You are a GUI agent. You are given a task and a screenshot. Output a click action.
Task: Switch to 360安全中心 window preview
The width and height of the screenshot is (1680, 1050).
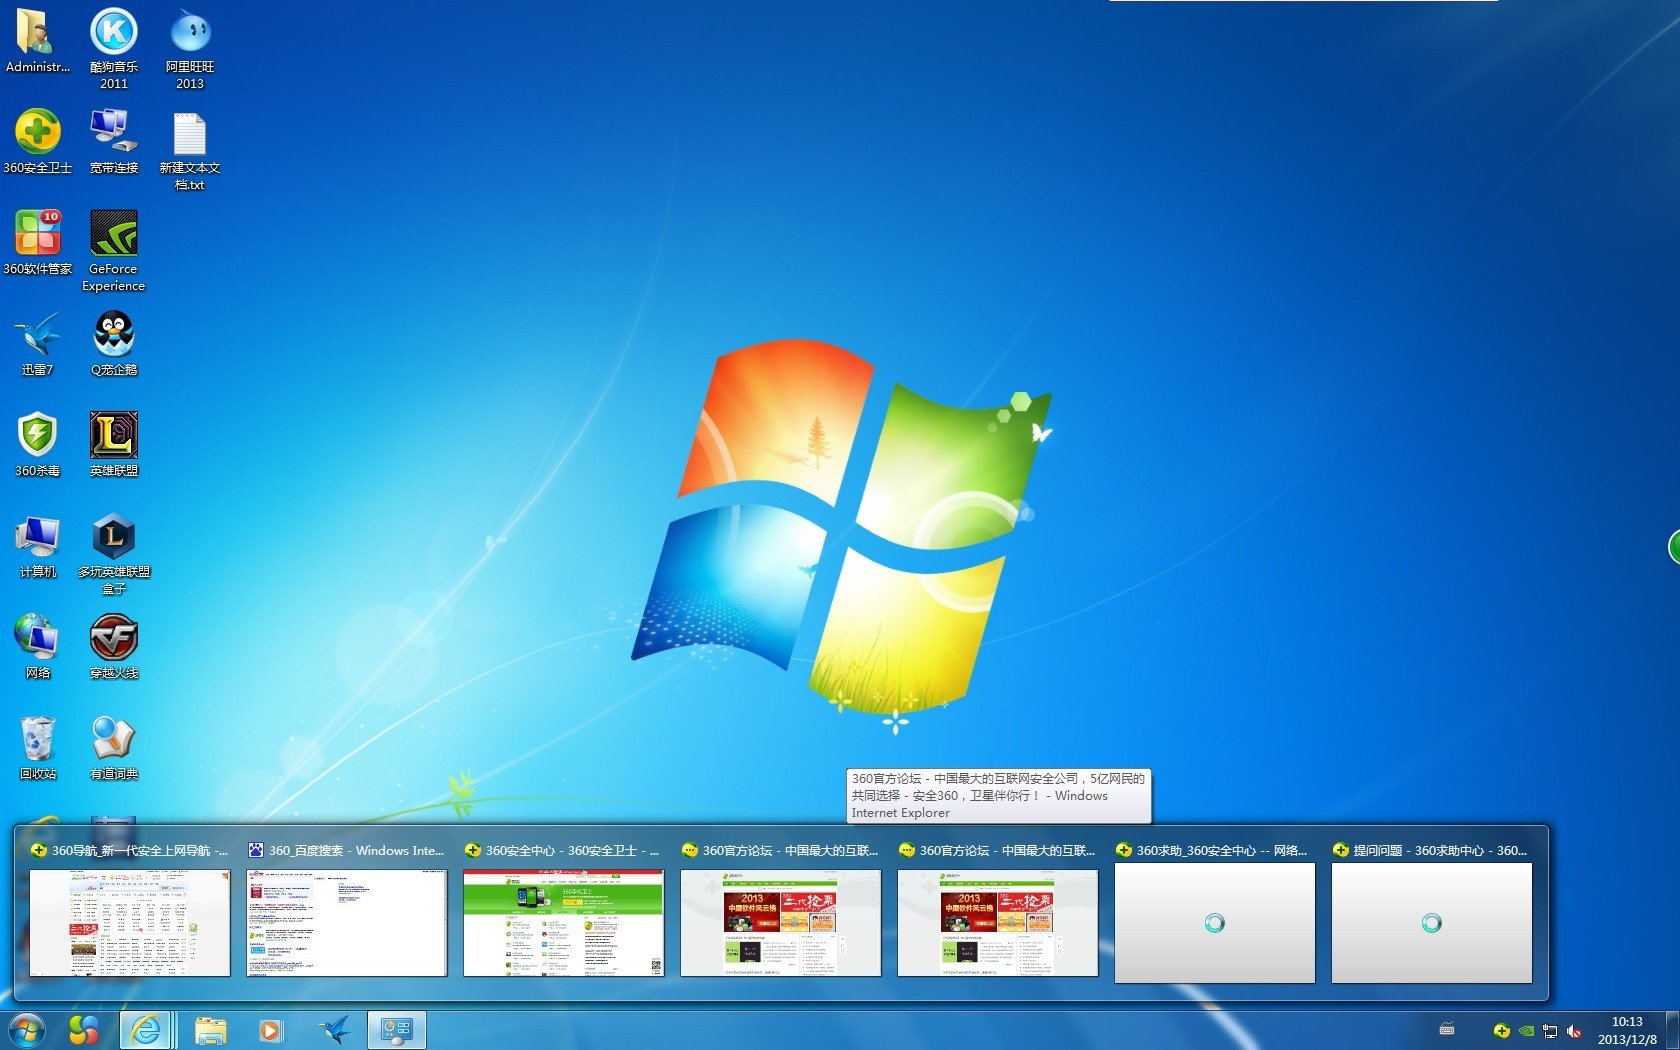point(563,921)
